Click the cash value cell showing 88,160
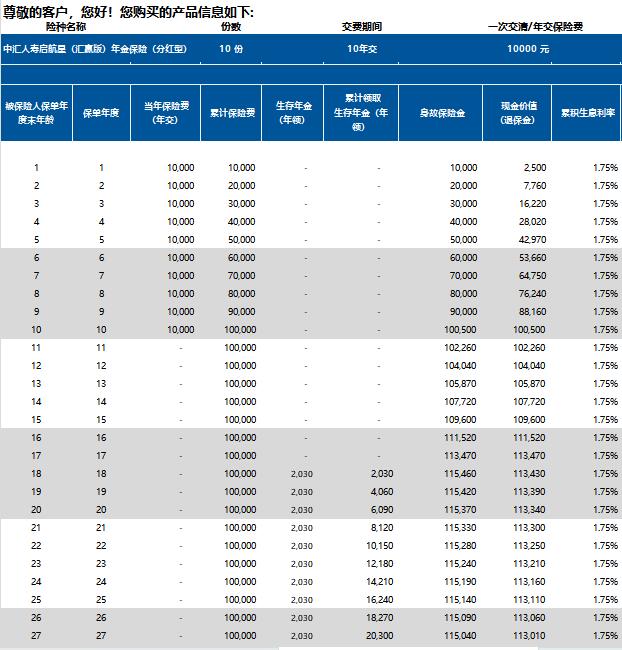 pyautogui.click(x=530, y=312)
